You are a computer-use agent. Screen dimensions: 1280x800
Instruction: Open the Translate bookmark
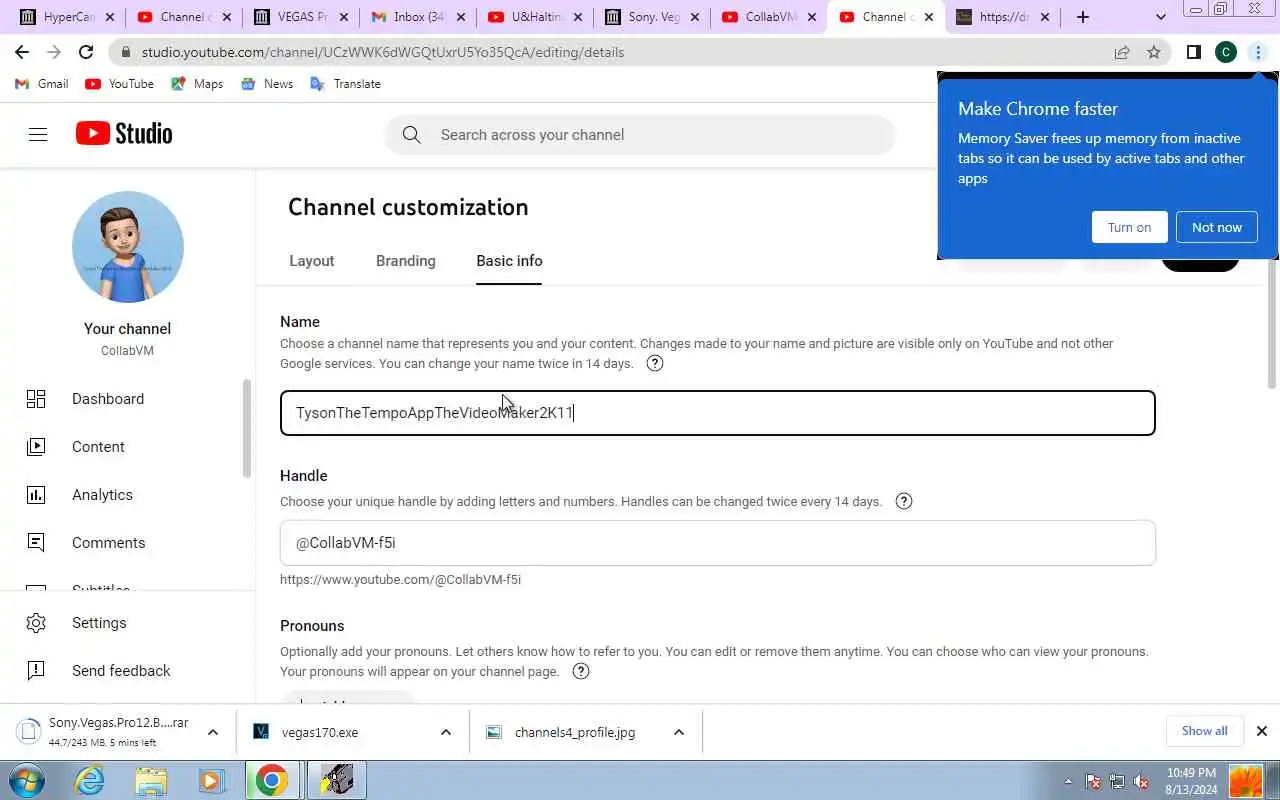pyautogui.click(x=346, y=84)
